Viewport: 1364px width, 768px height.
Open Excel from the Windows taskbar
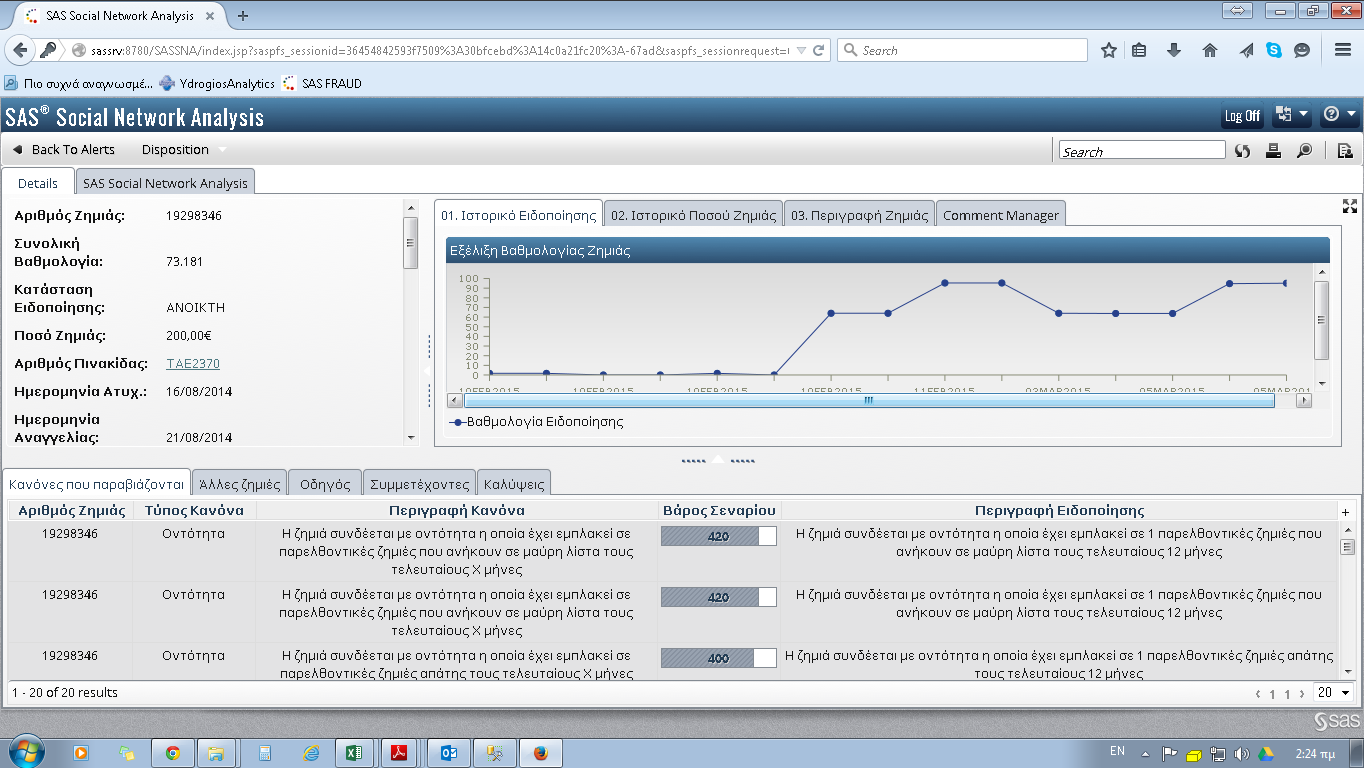[x=353, y=752]
